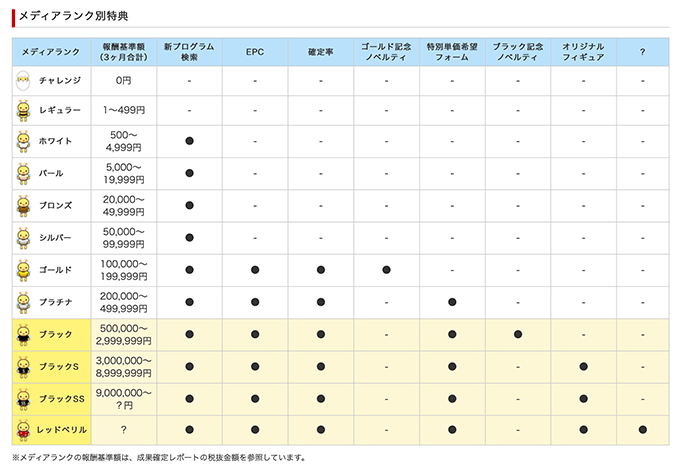
Task: Click the チャレンジ rank bee icon
Action: click(23, 80)
